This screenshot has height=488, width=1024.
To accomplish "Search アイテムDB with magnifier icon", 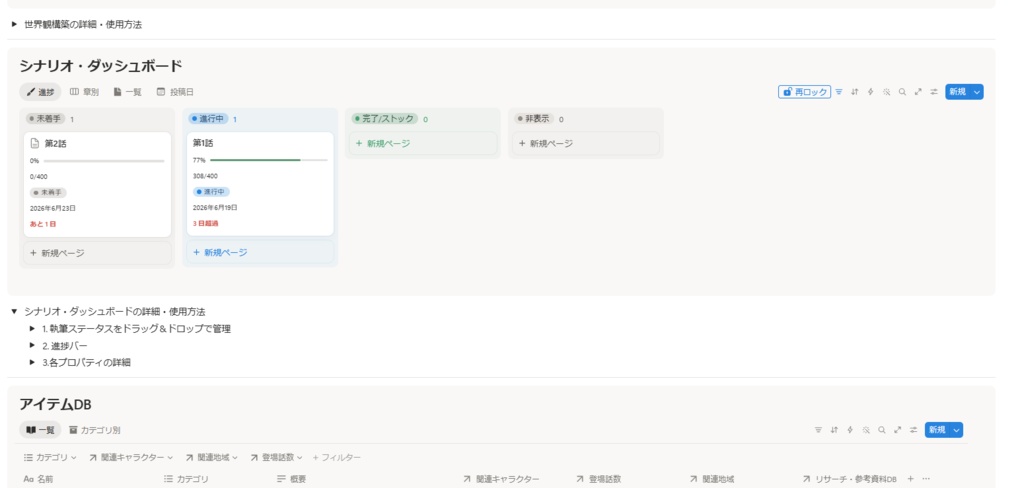I will 882,430.
